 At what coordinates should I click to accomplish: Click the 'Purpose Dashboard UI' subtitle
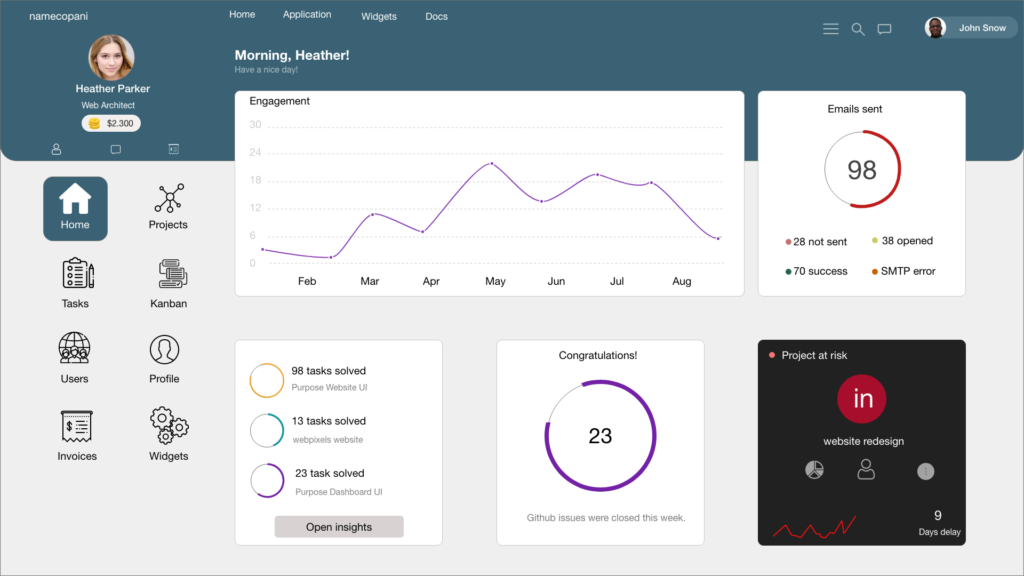tap(338, 492)
